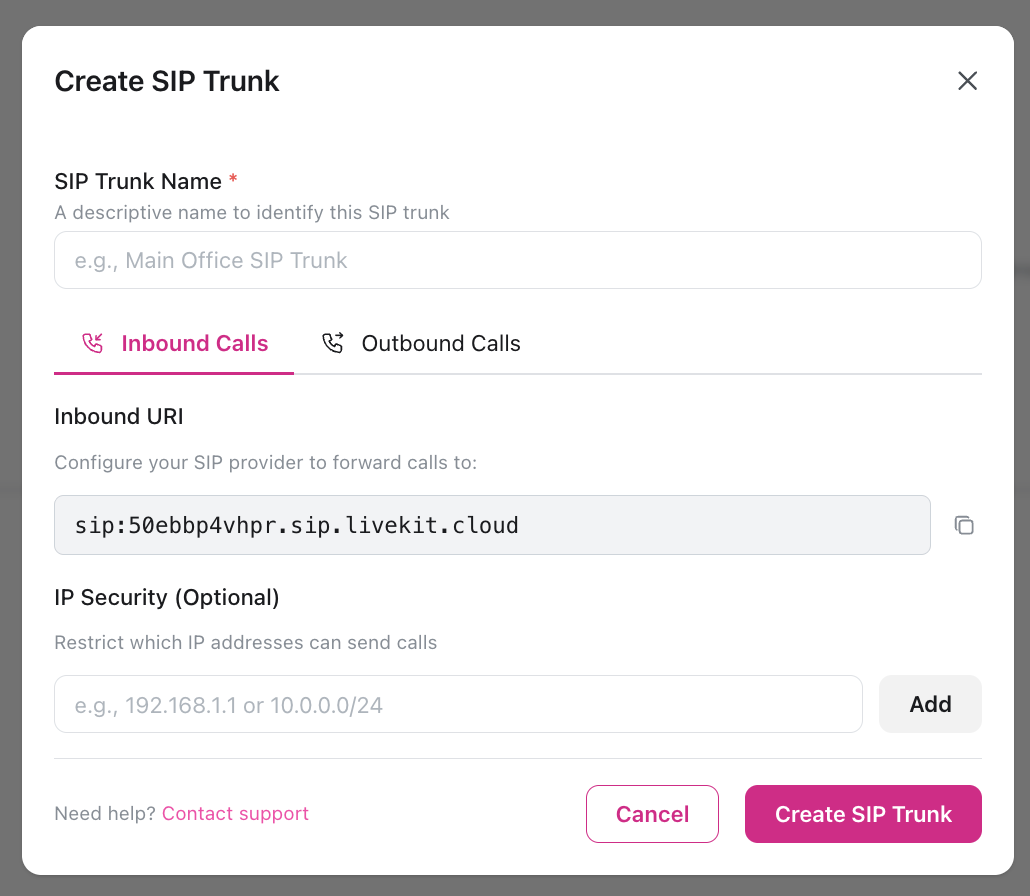Select the sip:50ebbp4vhpr.sip.livekit.cloud URI text

coord(296,524)
